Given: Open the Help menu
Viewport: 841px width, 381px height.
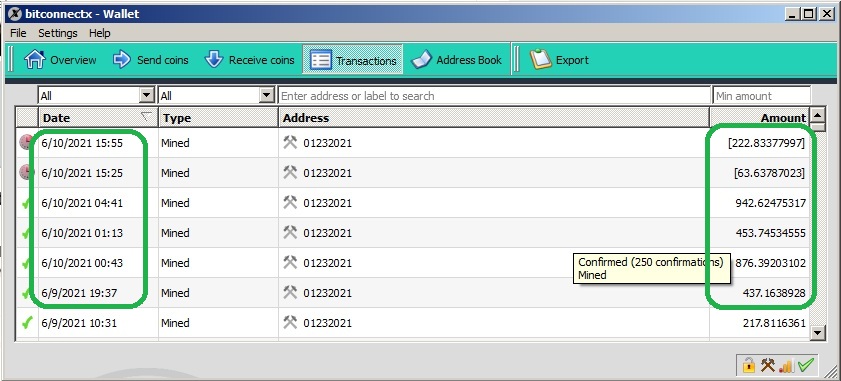Looking at the screenshot, I should (100, 33).
